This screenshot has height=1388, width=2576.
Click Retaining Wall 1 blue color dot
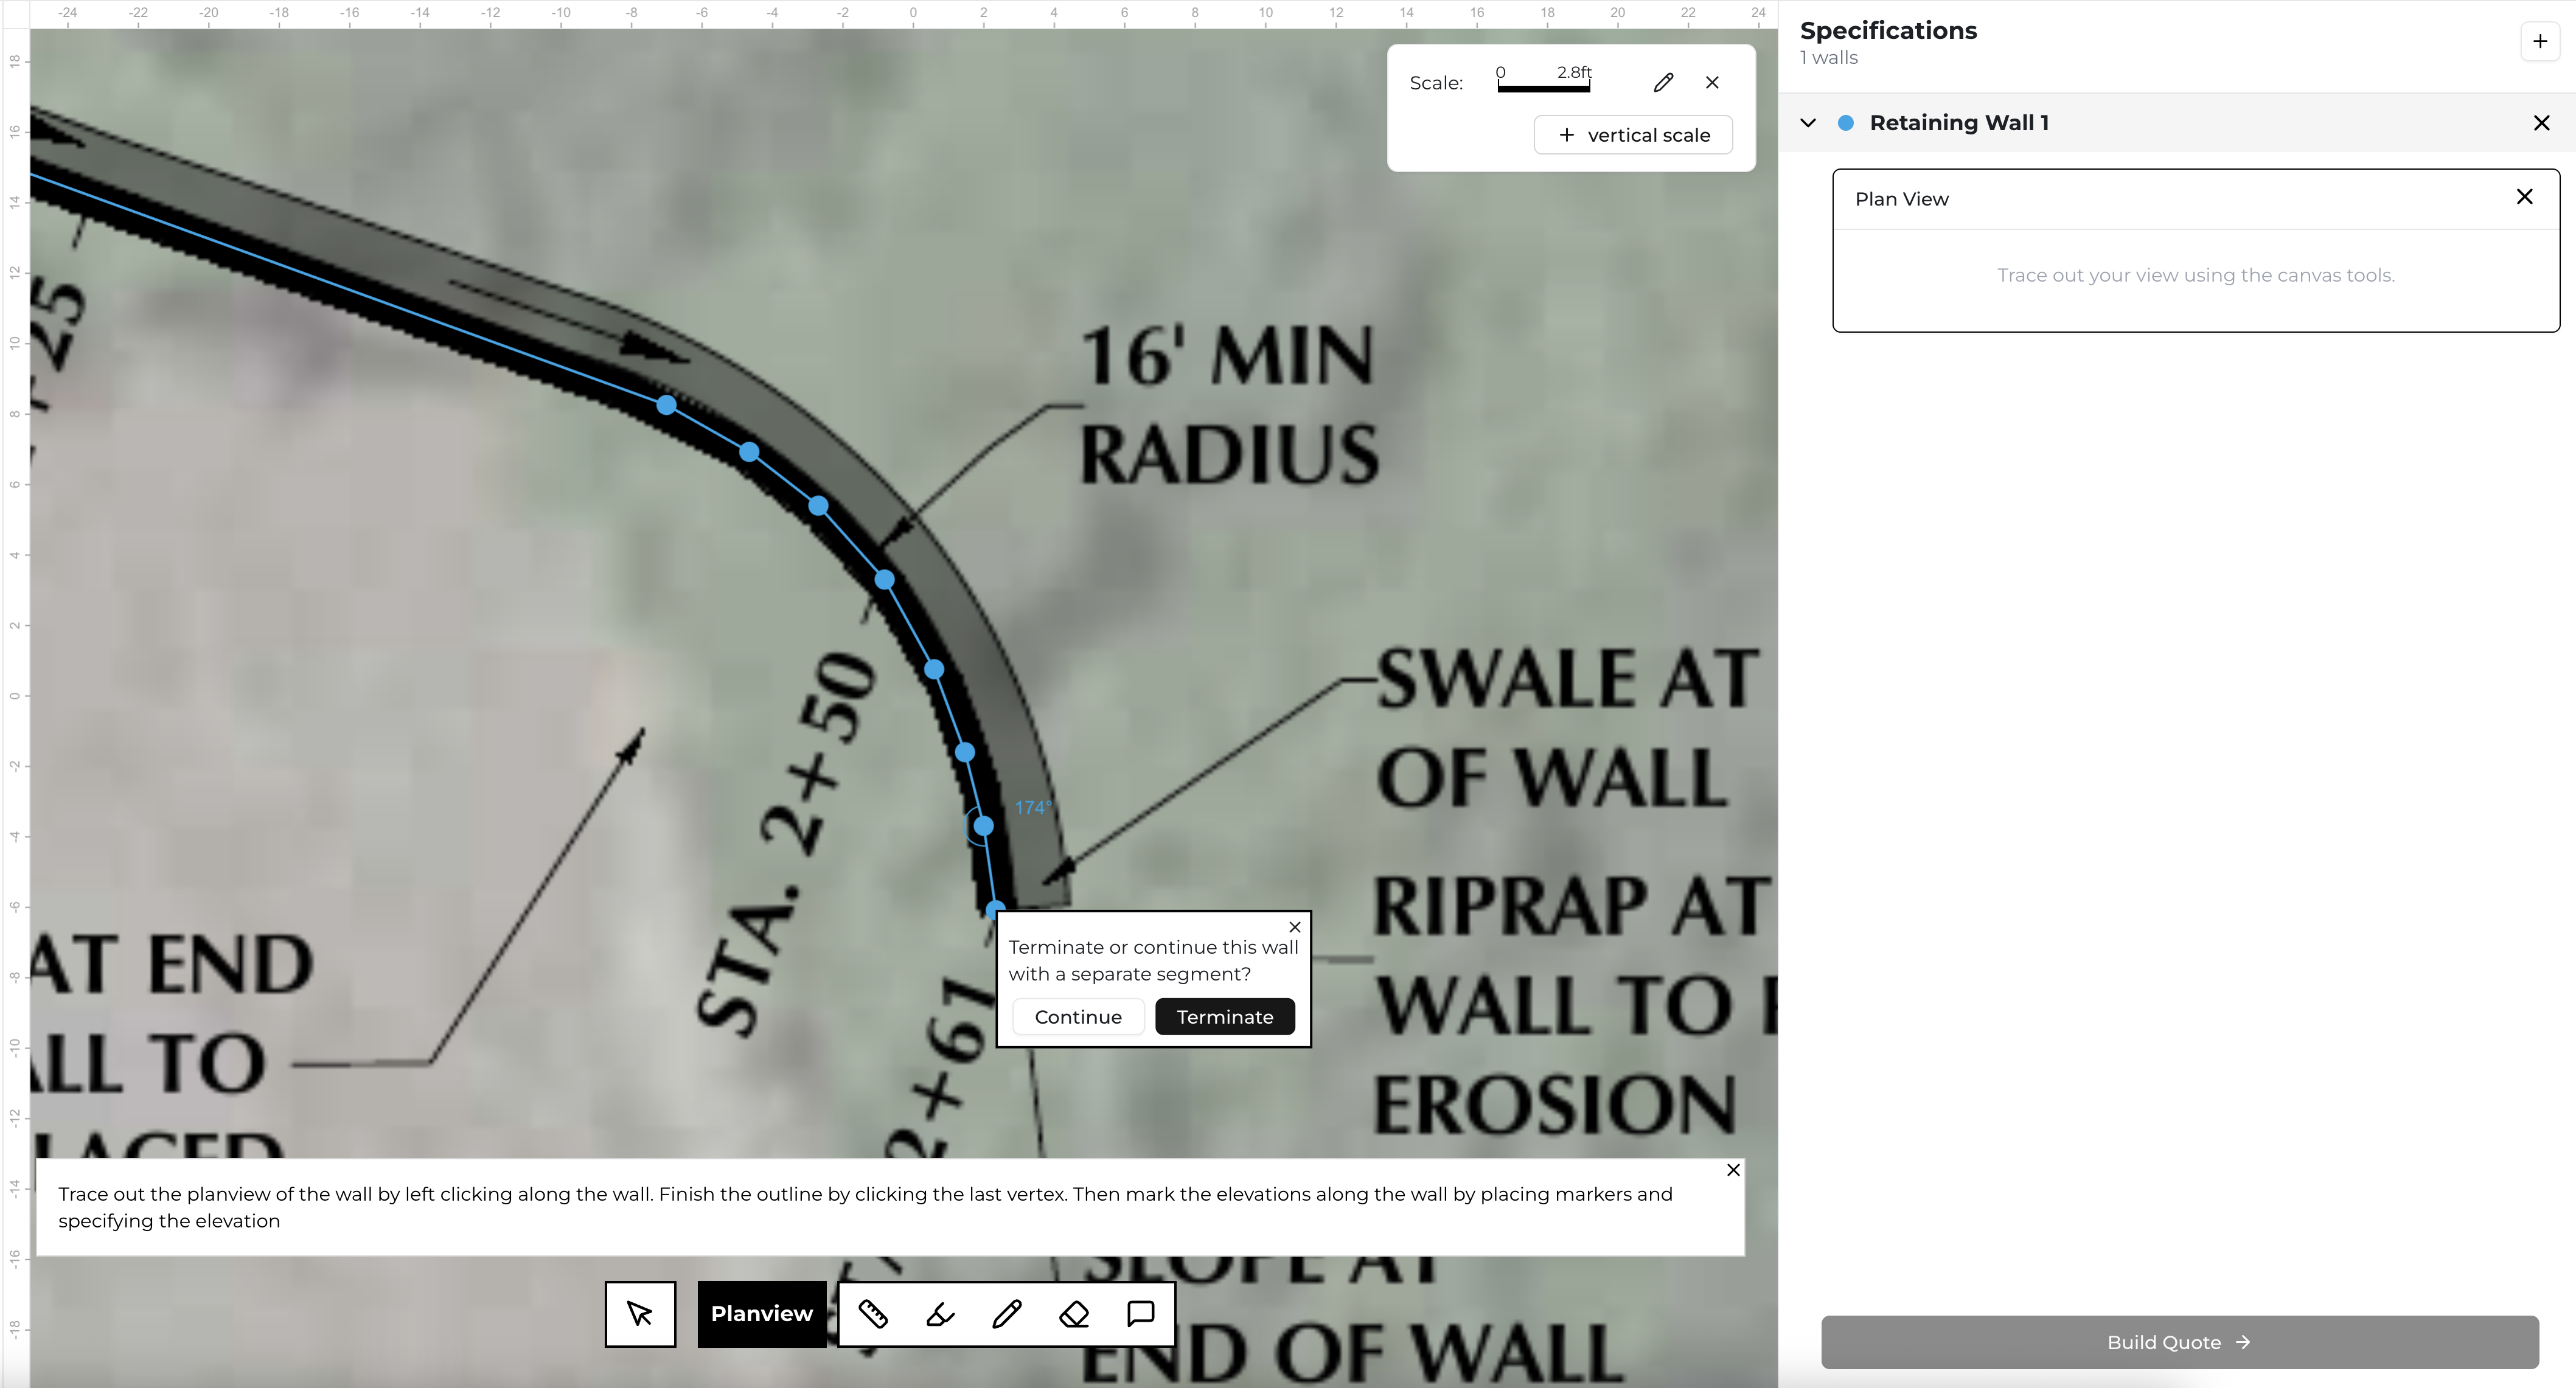click(x=1846, y=123)
